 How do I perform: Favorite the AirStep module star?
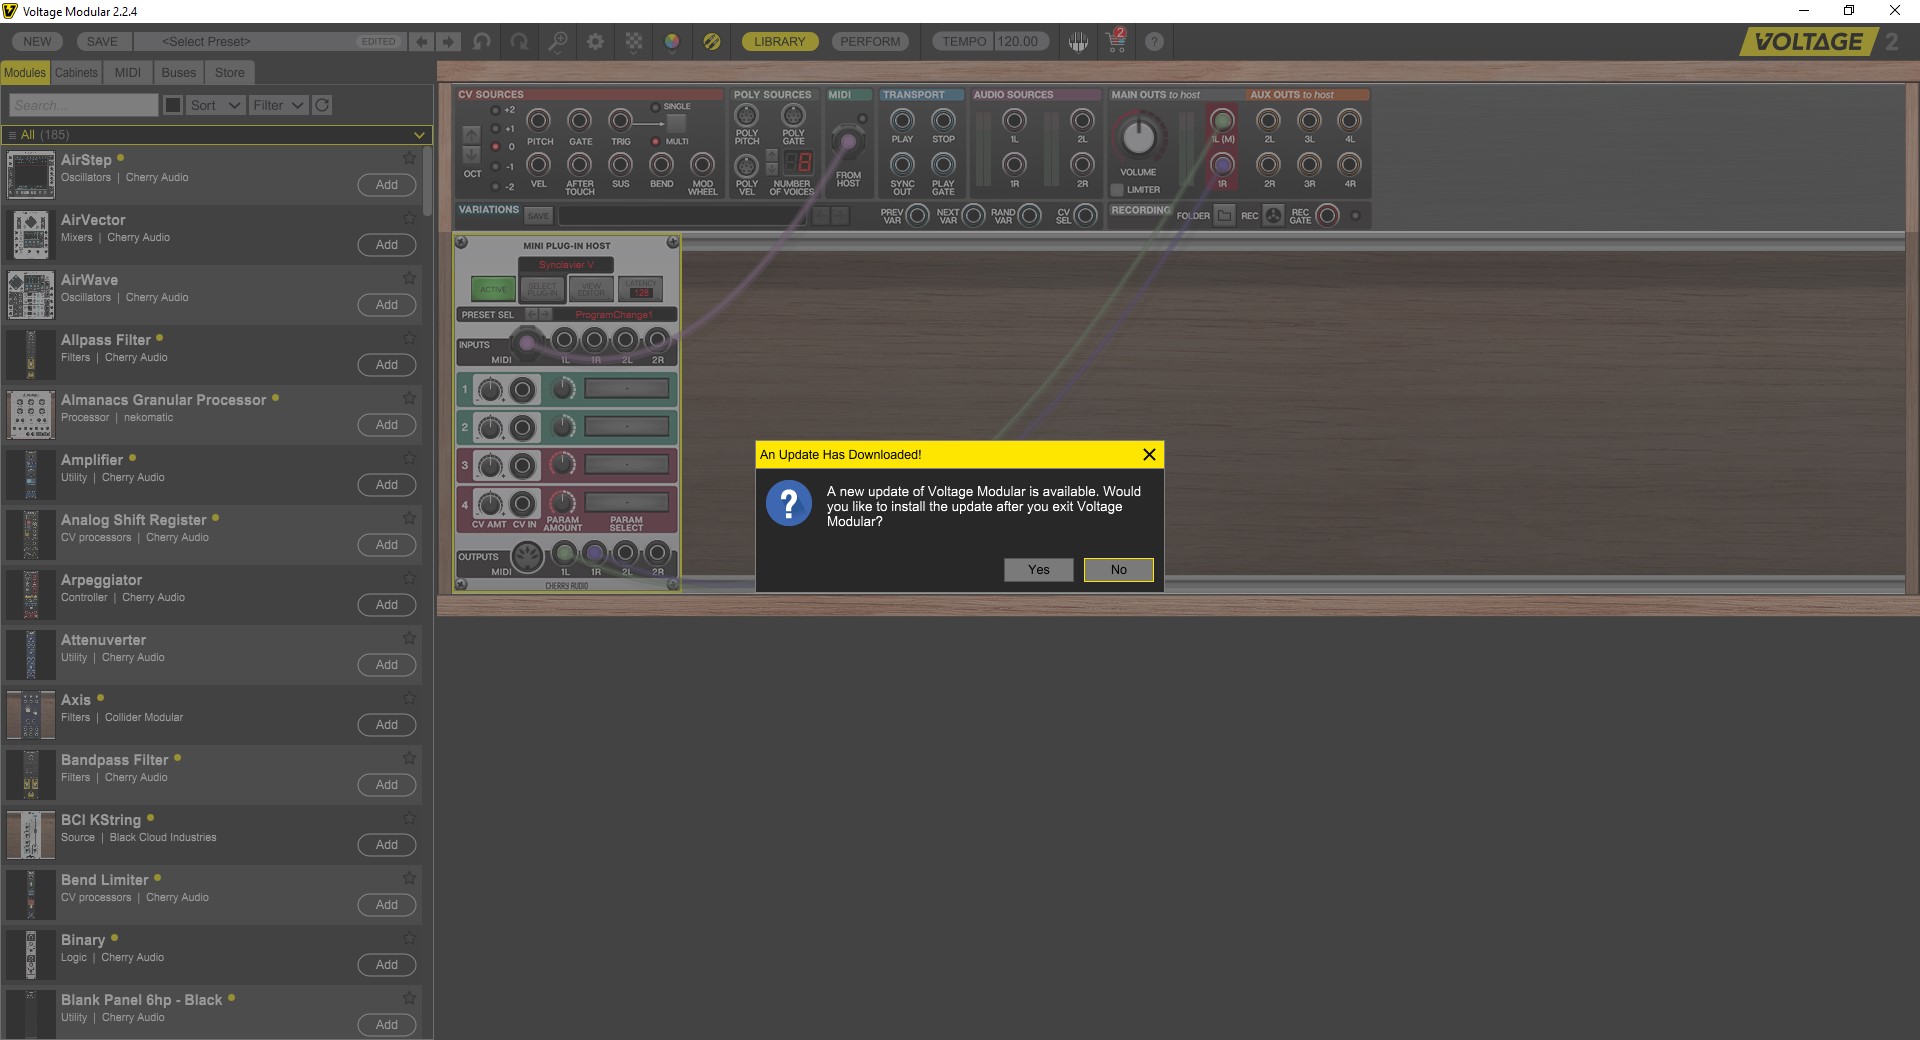tap(409, 158)
